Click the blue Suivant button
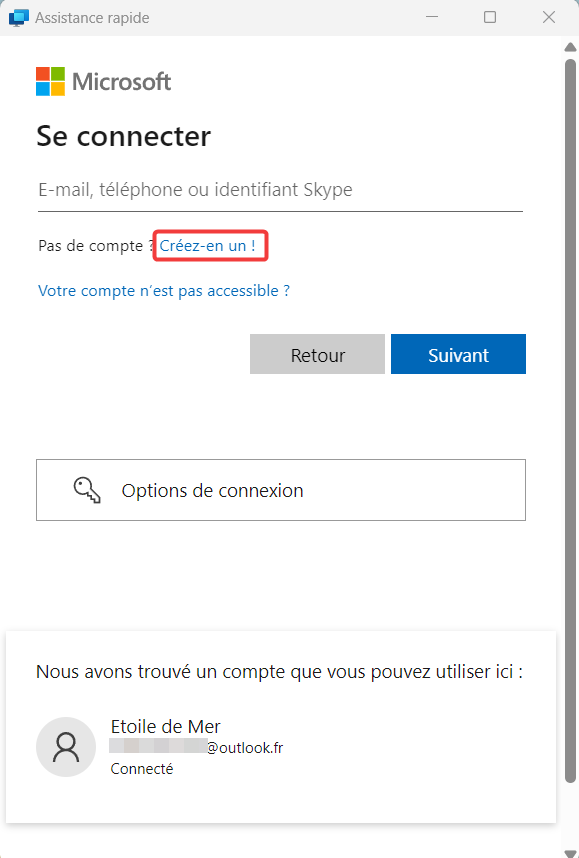 [x=459, y=354]
